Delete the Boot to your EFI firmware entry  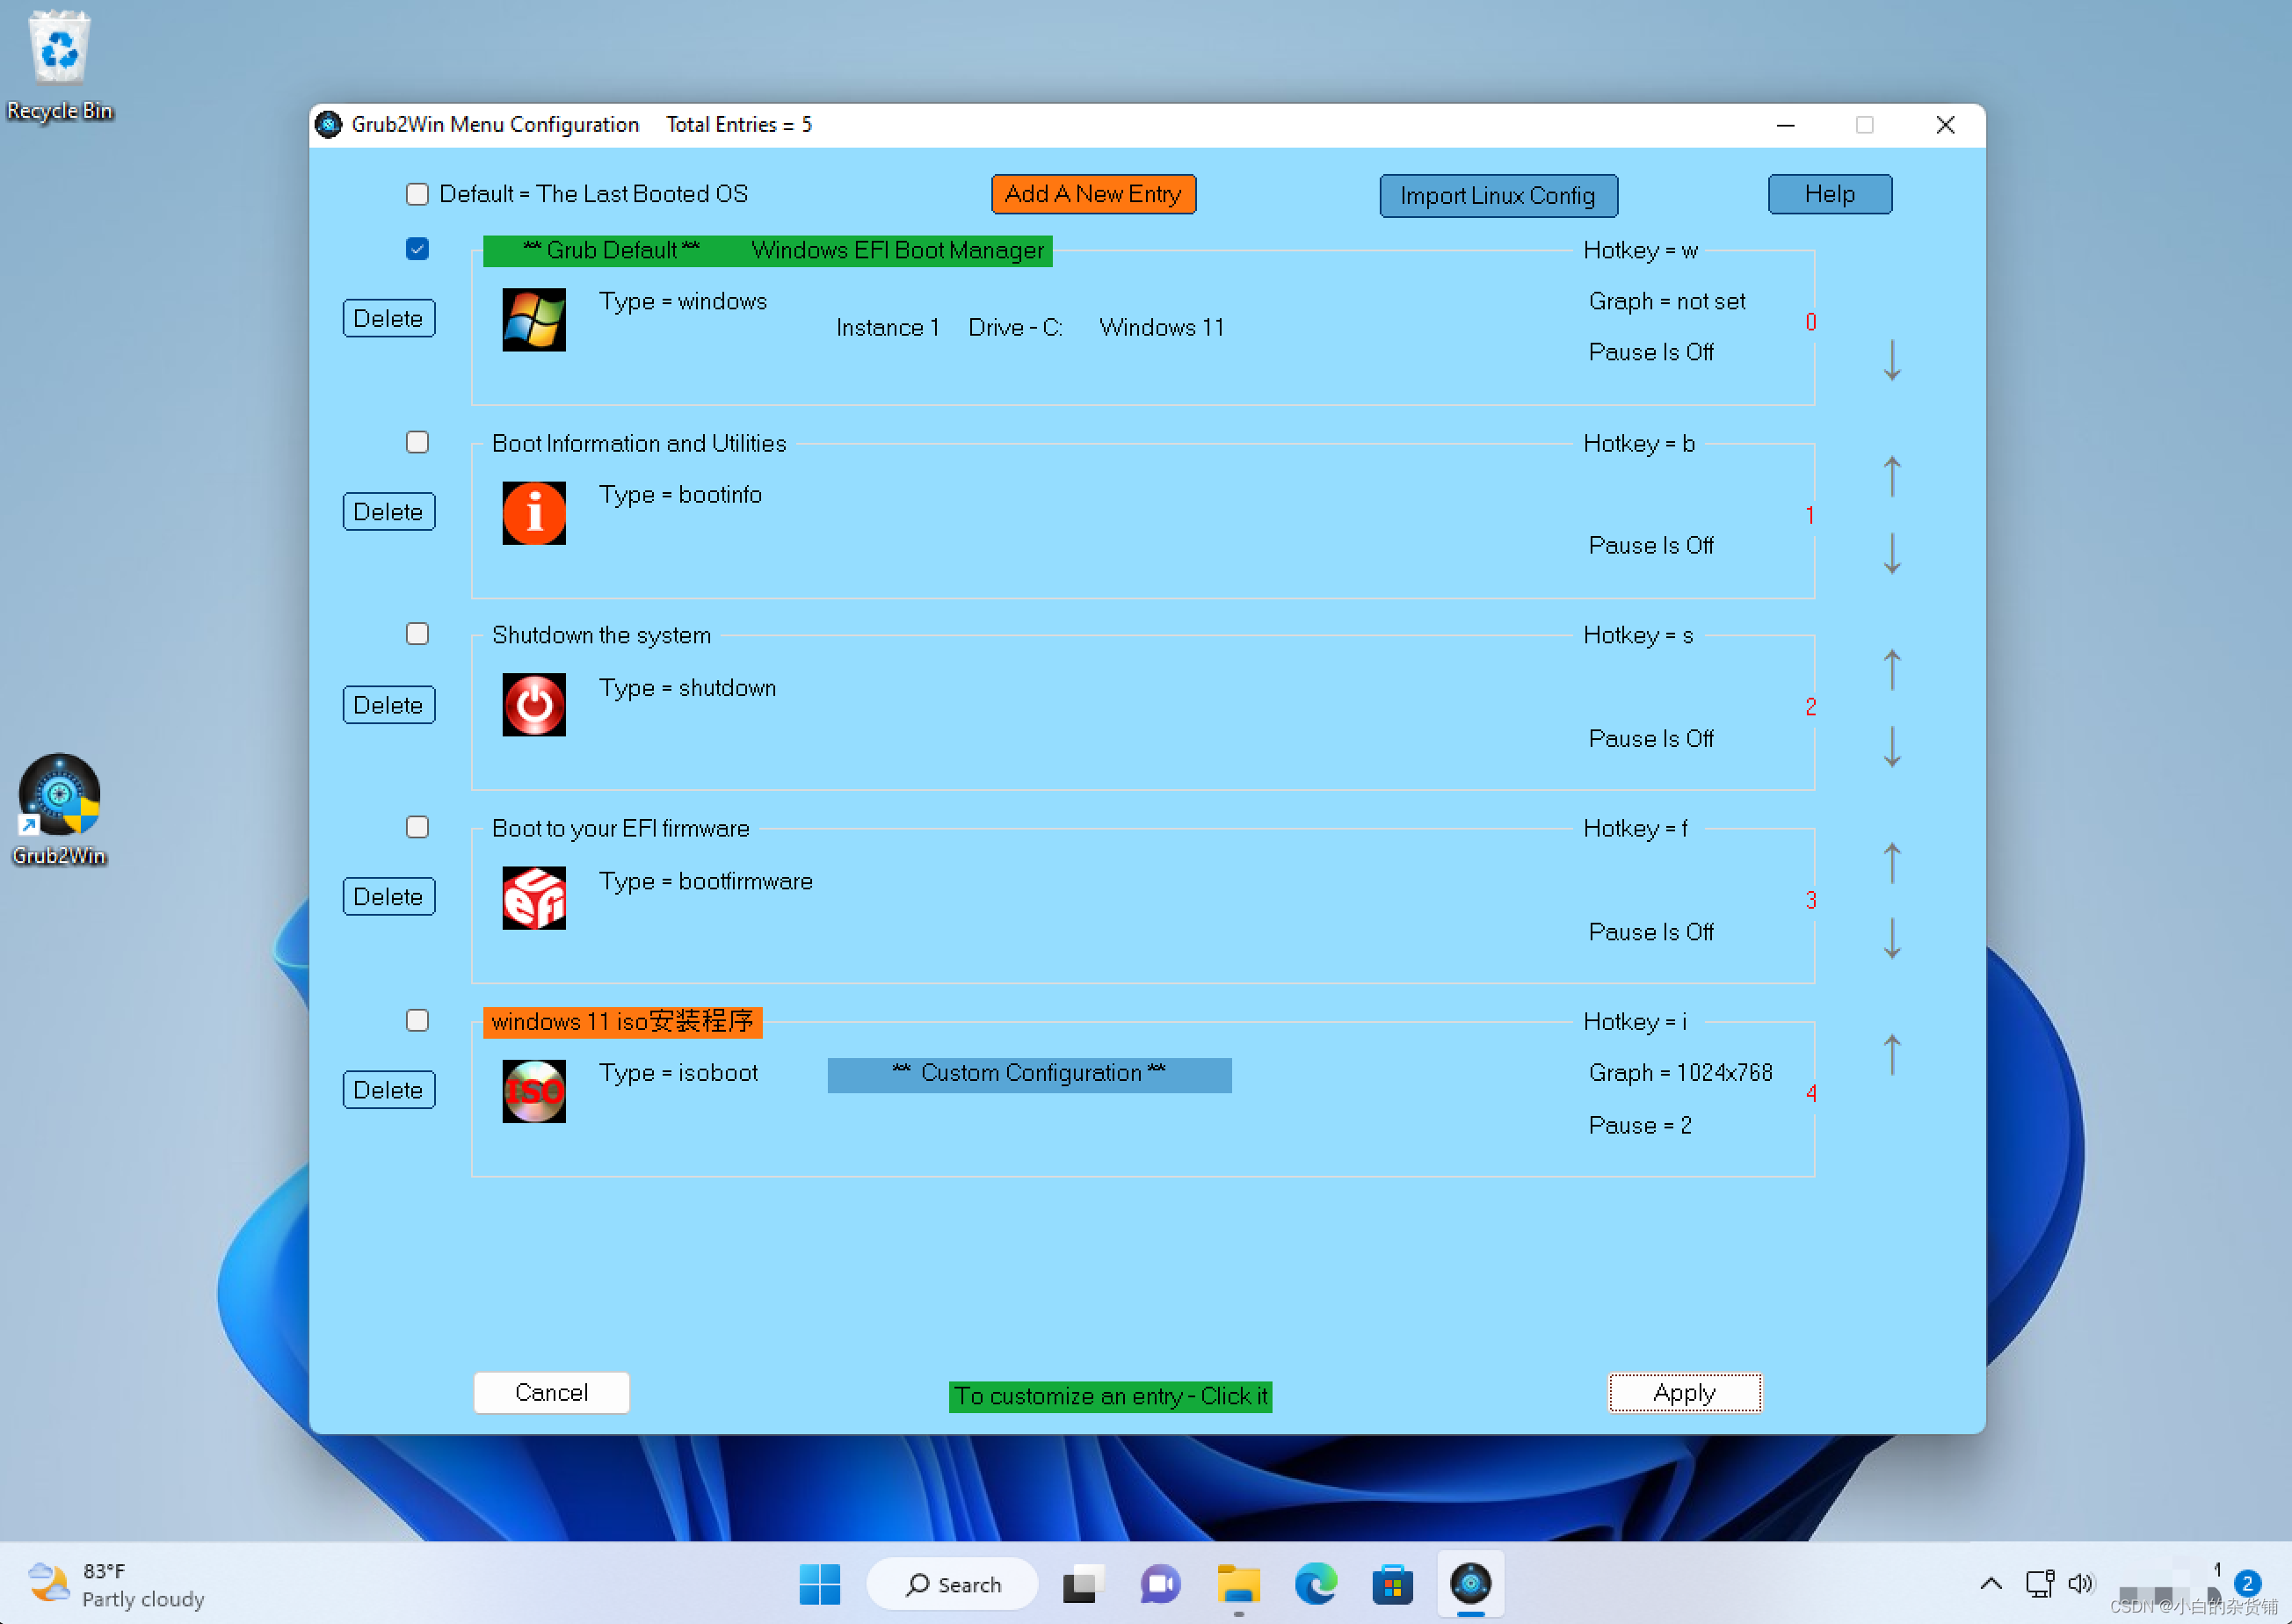(x=389, y=896)
